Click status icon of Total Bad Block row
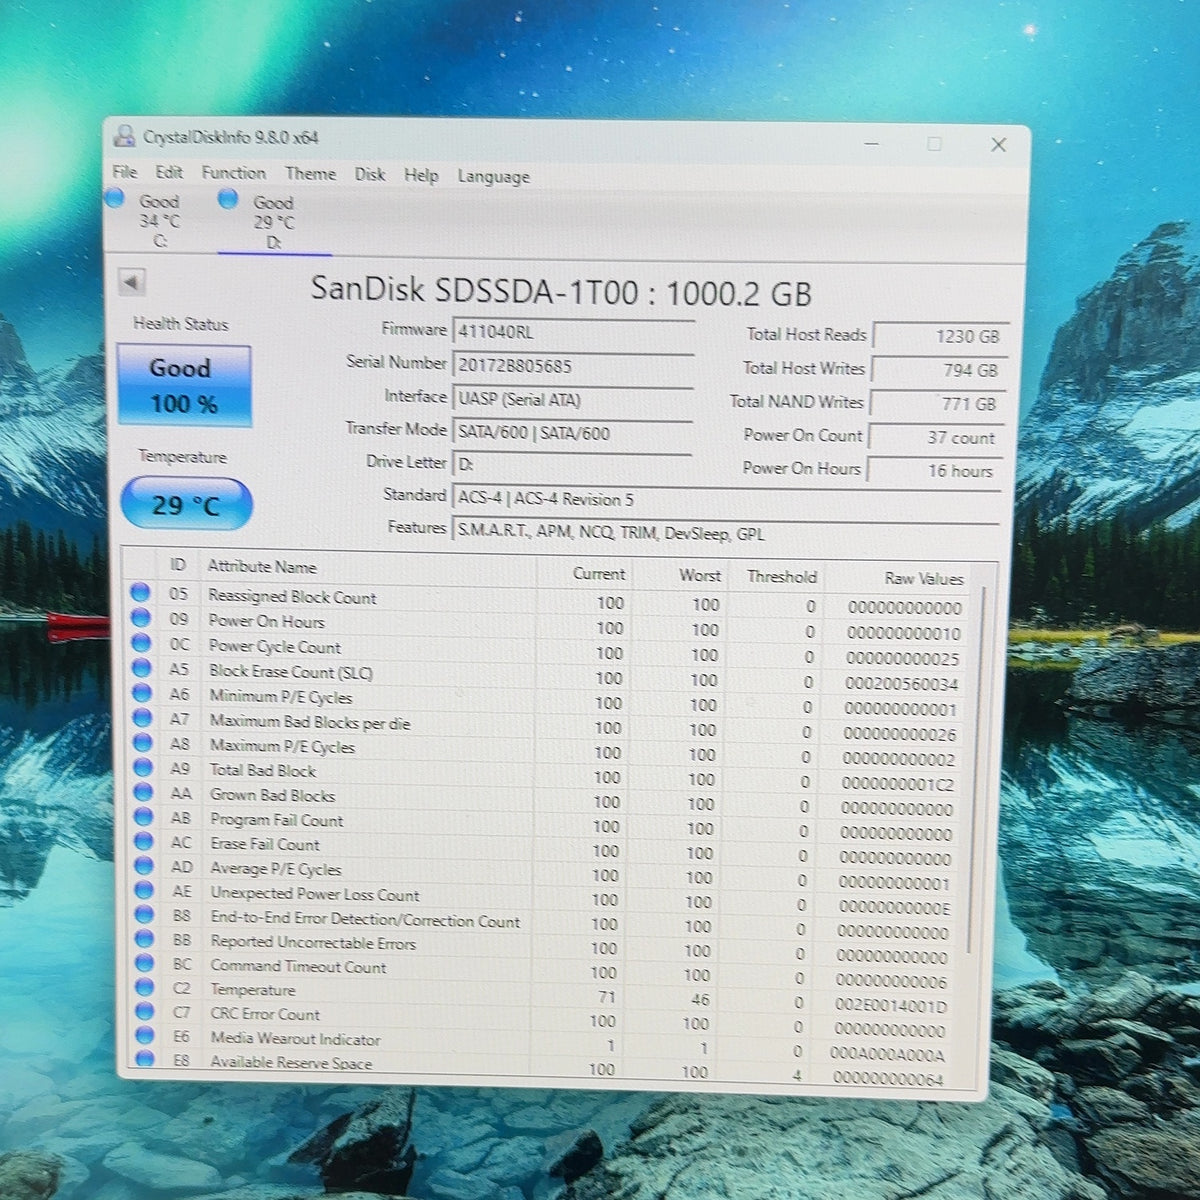The image size is (1200, 1200). pos(142,768)
